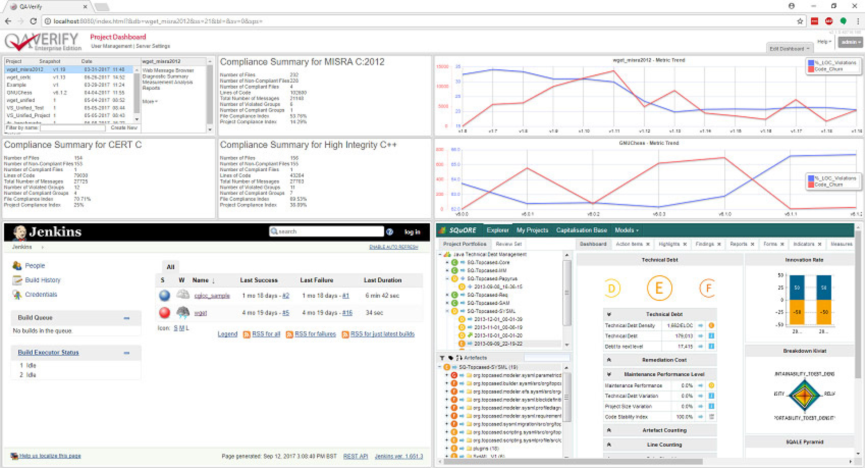865x468 pixels.
Task: Click the Jenkins butler logo
Action: point(20,232)
